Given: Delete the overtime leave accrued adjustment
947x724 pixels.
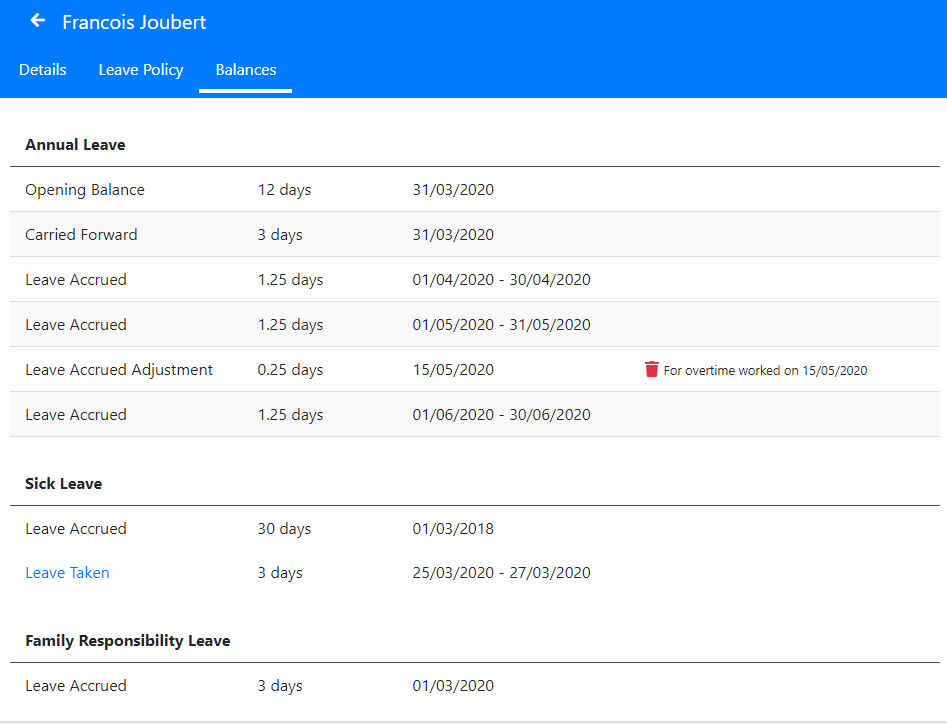Looking at the screenshot, I should (652, 370).
